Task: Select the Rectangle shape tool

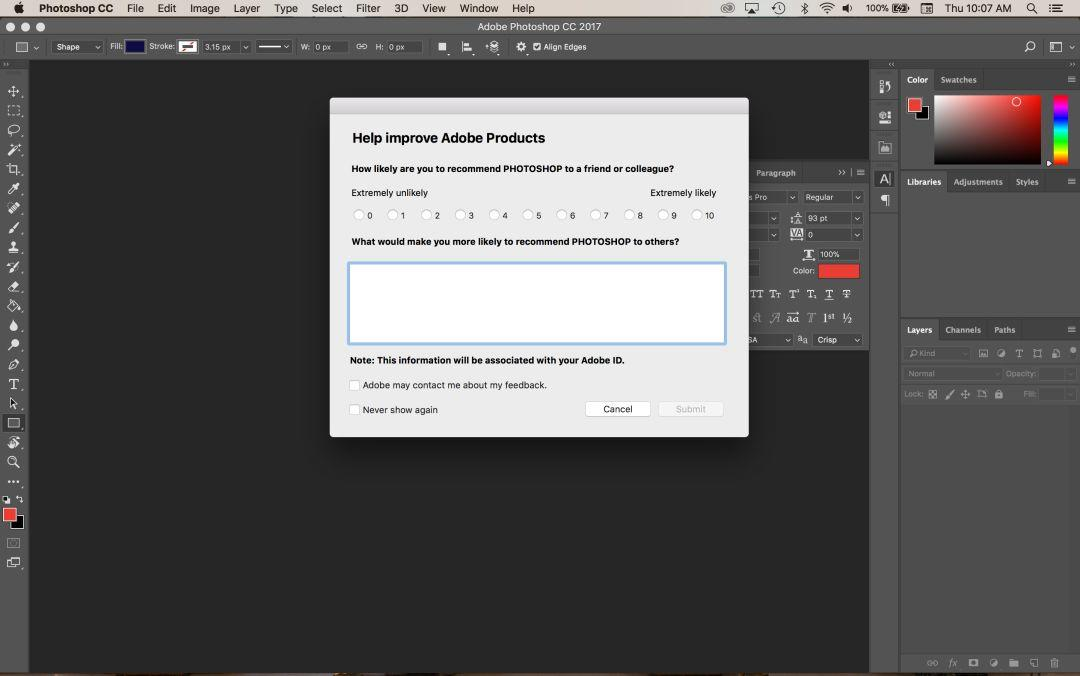Action: point(13,423)
